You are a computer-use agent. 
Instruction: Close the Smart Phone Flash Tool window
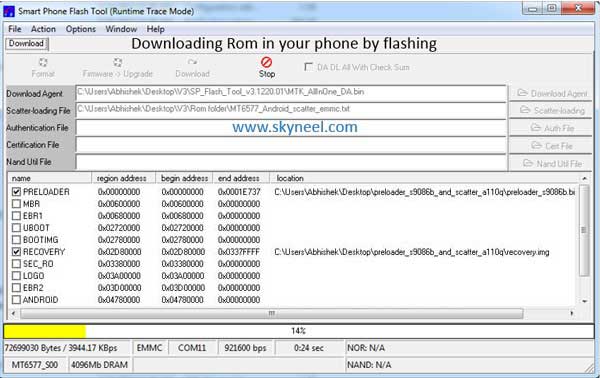coord(579,8)
